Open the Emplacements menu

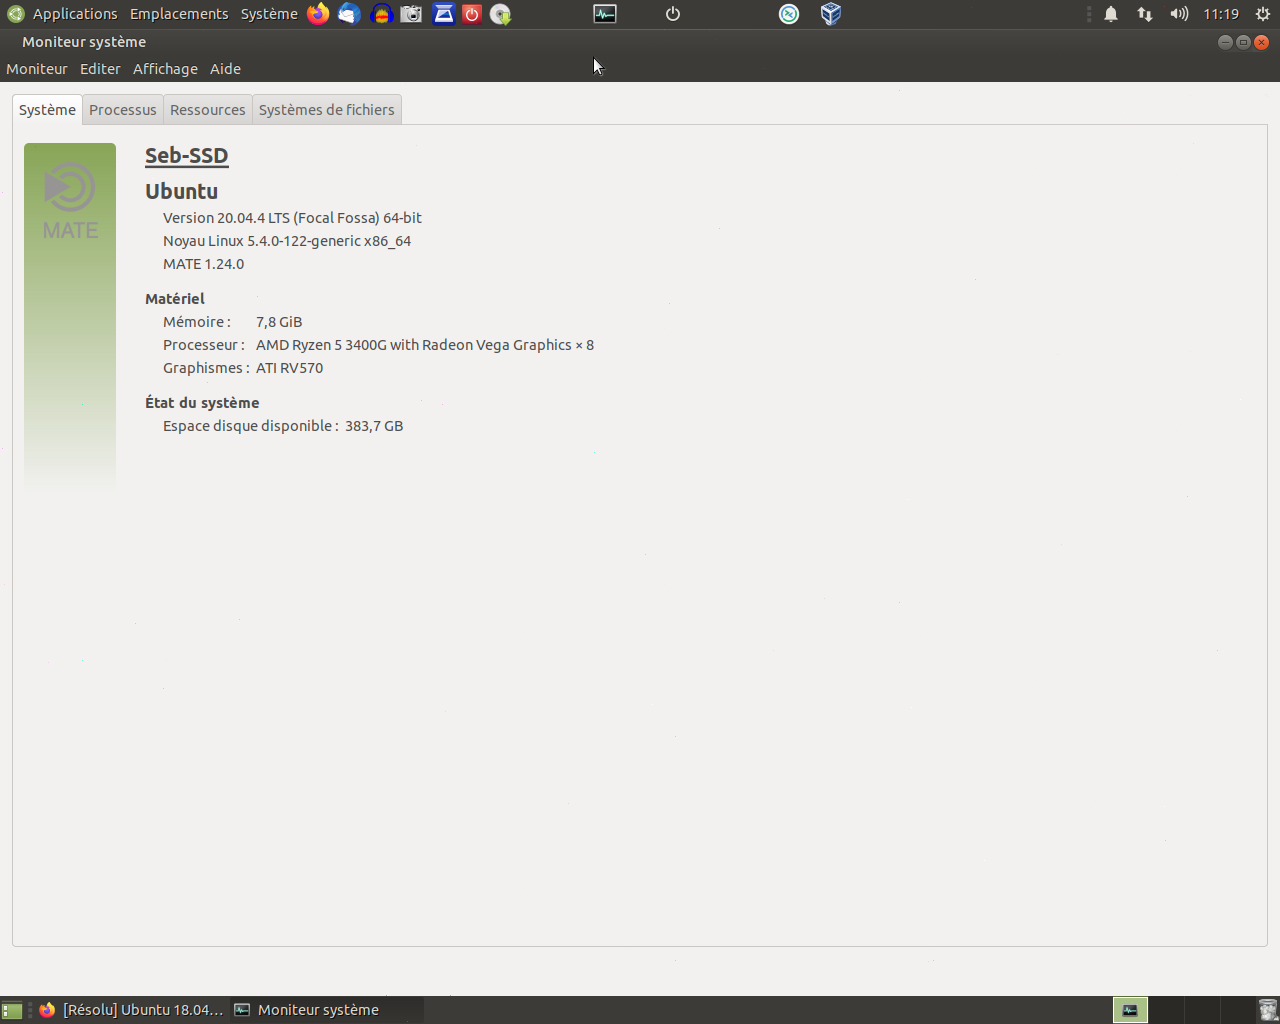click(x=179, y=14)
